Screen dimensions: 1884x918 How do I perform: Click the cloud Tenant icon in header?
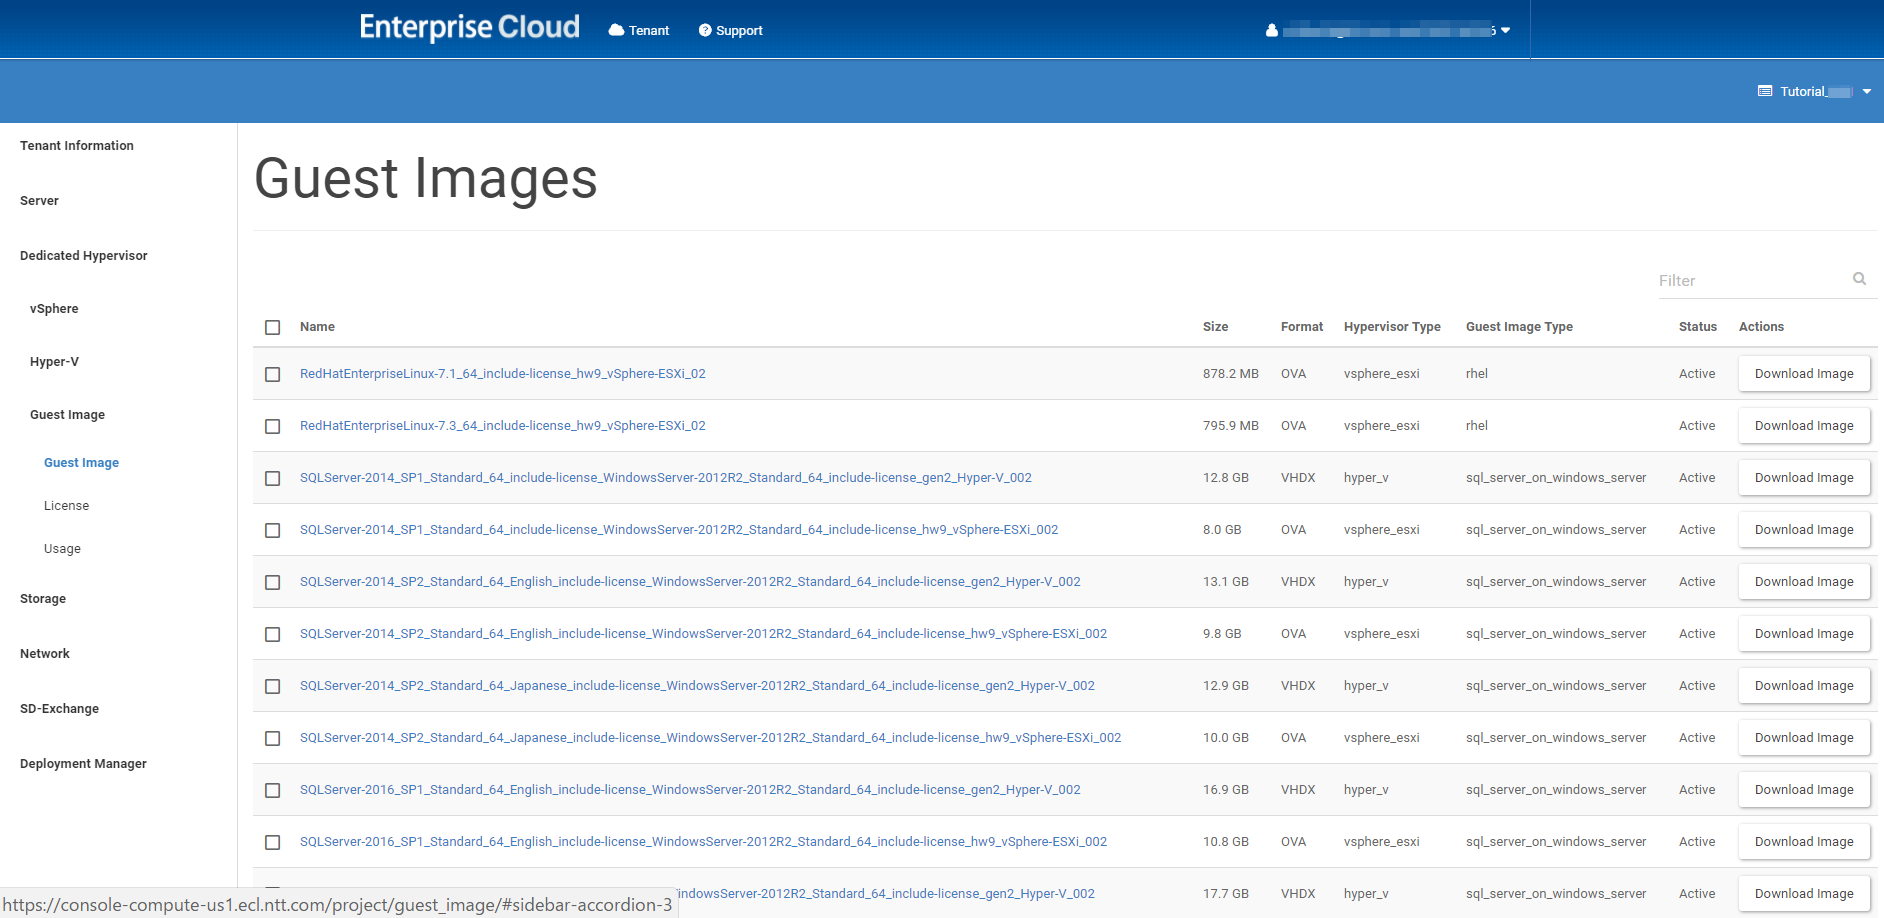(616, 31)
